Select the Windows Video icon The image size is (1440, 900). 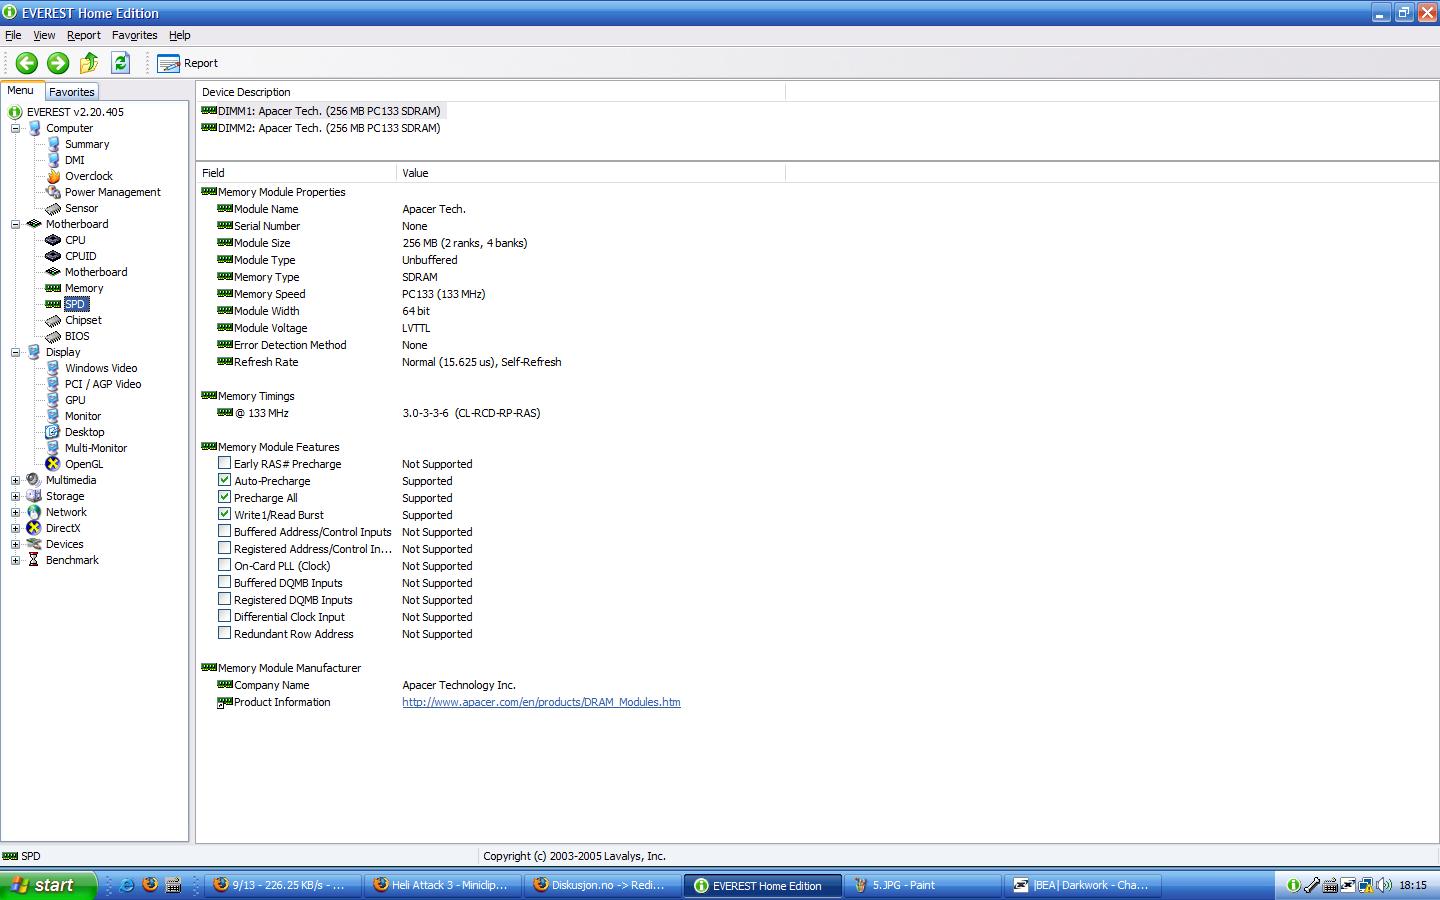53,368
